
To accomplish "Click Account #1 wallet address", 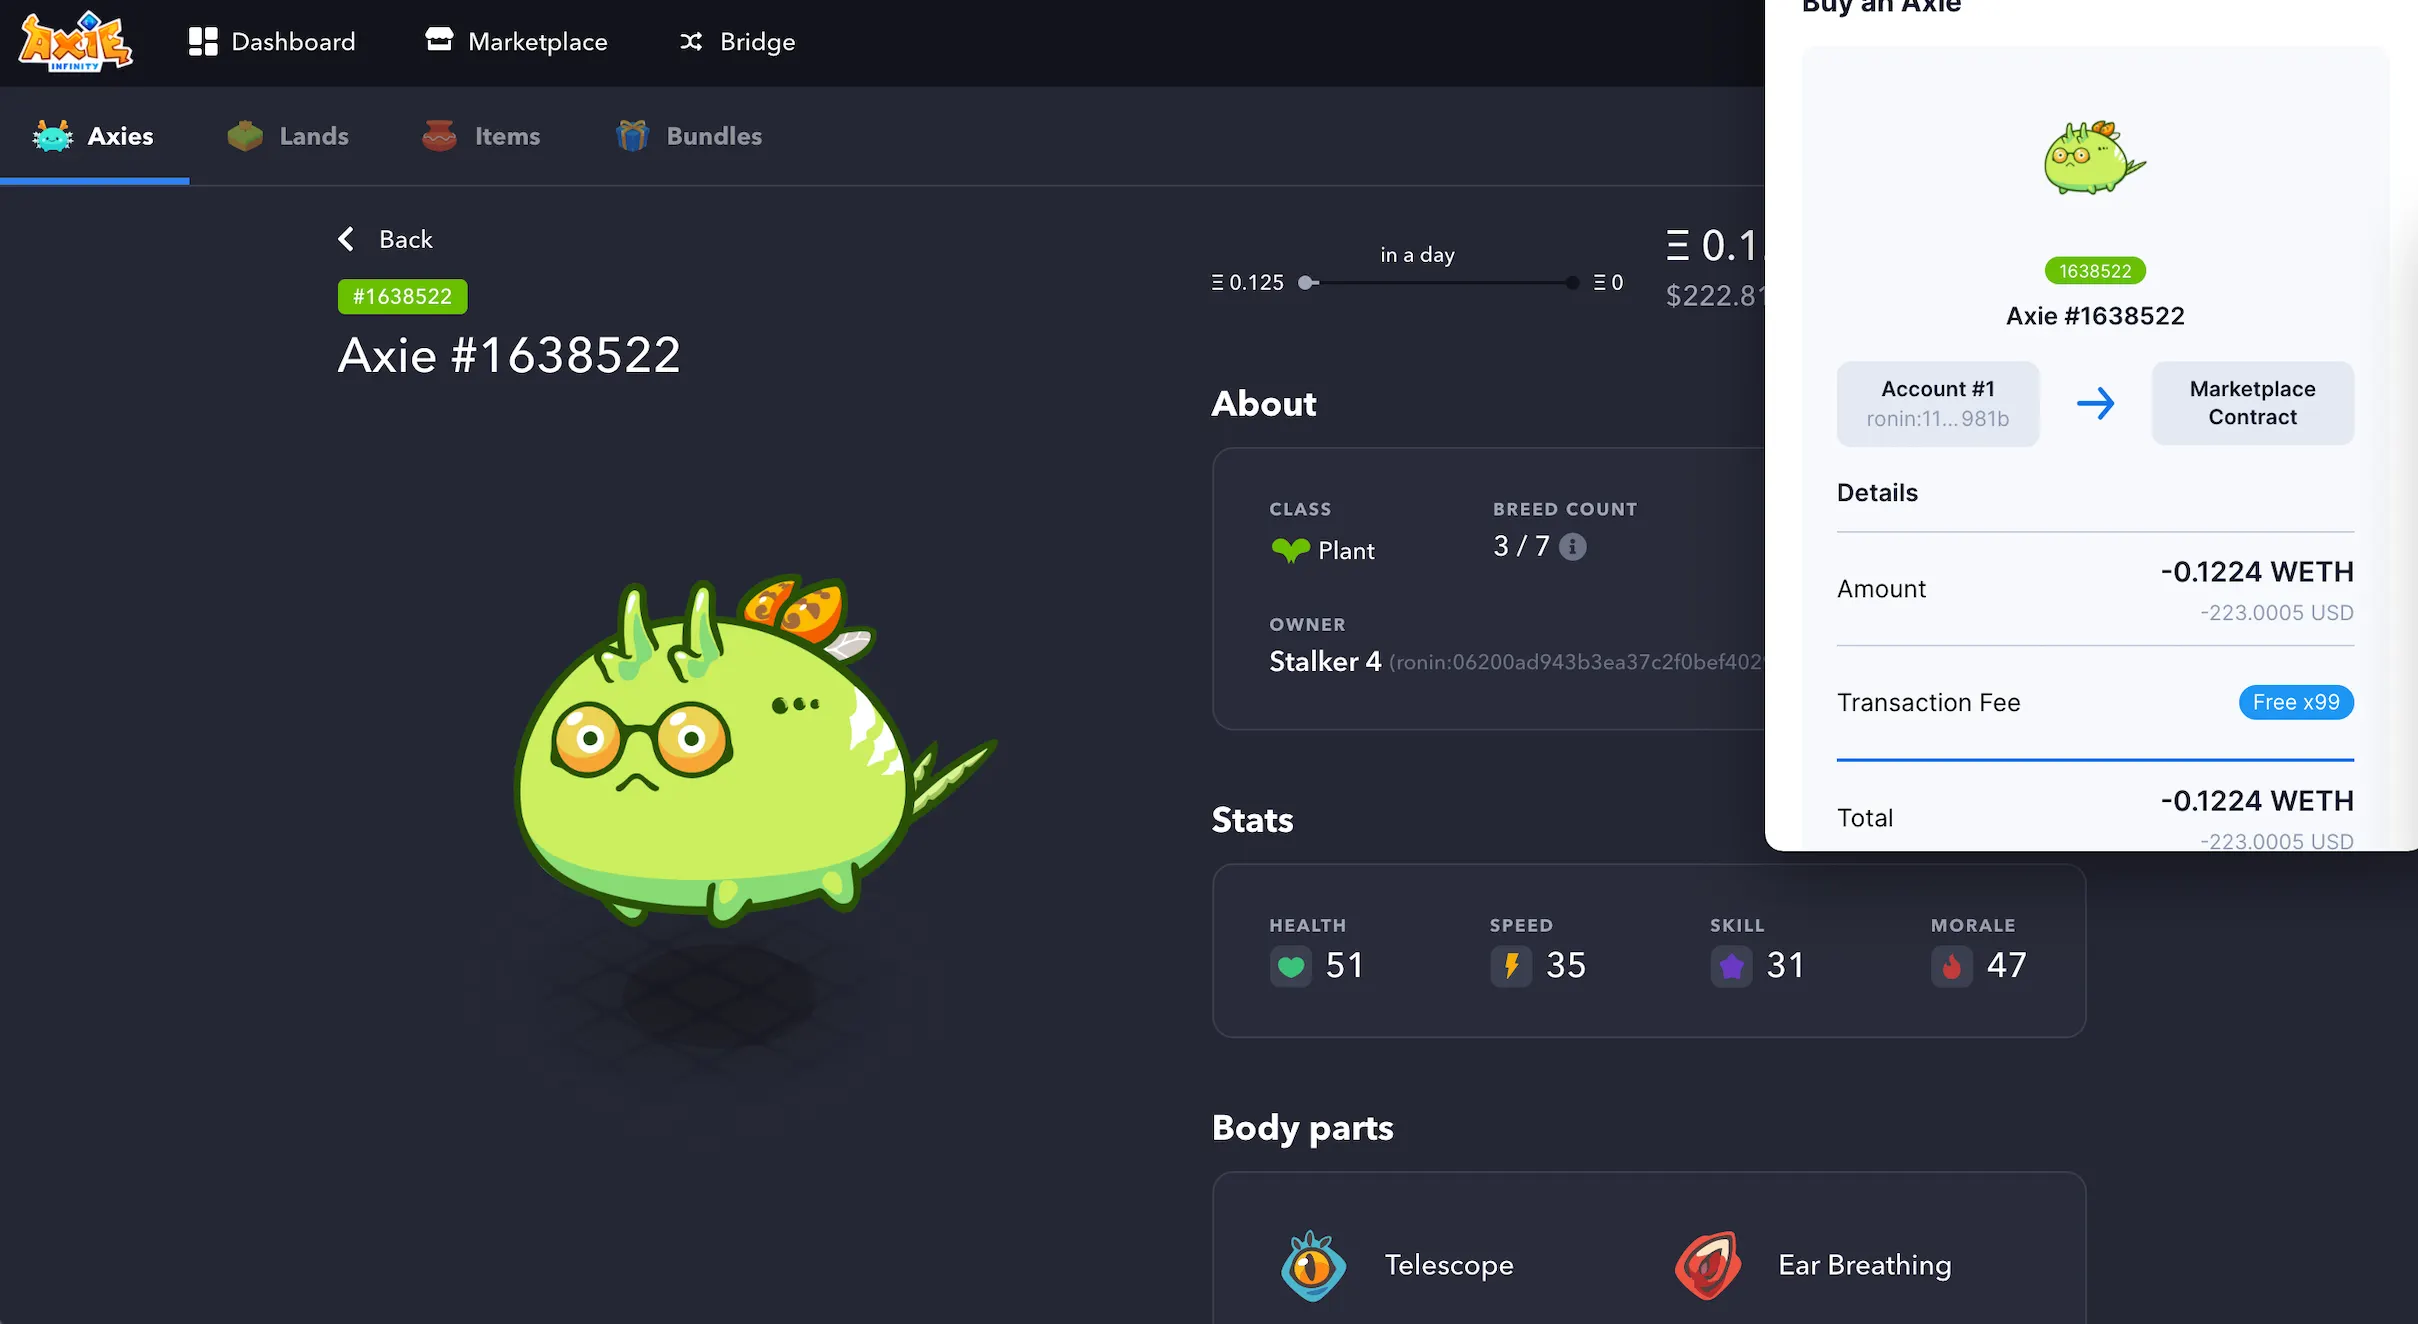I will point(1939,416).
